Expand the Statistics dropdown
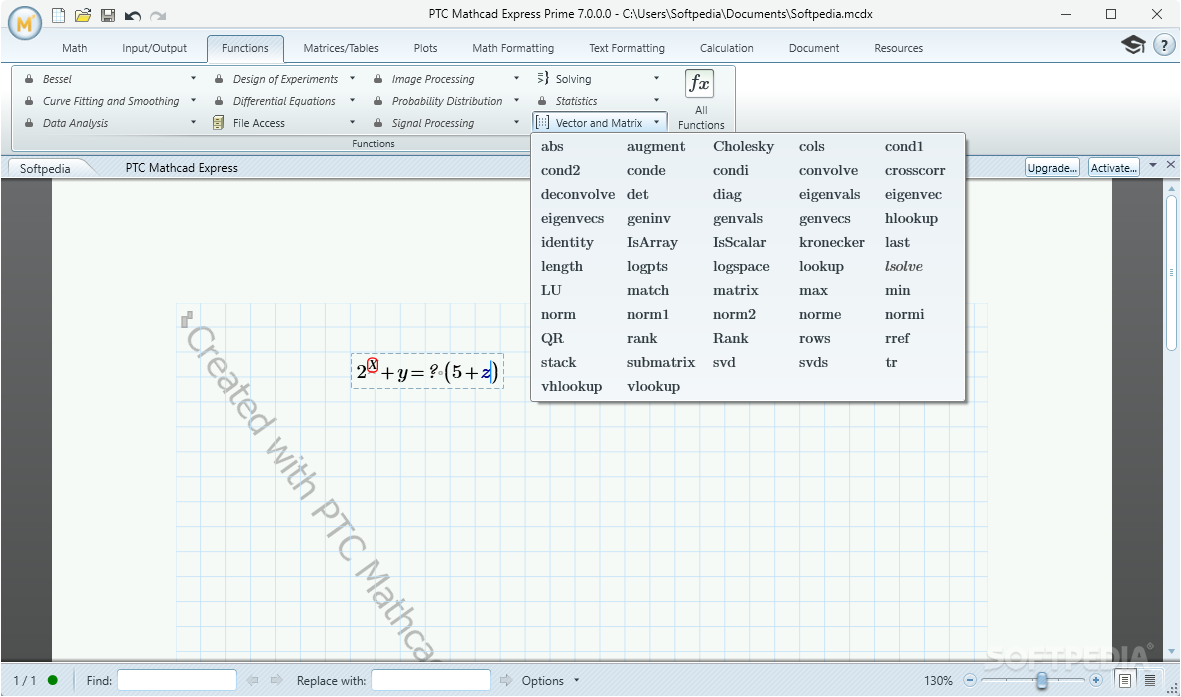This screenshot has width=1181, height=697. point(657,100)
